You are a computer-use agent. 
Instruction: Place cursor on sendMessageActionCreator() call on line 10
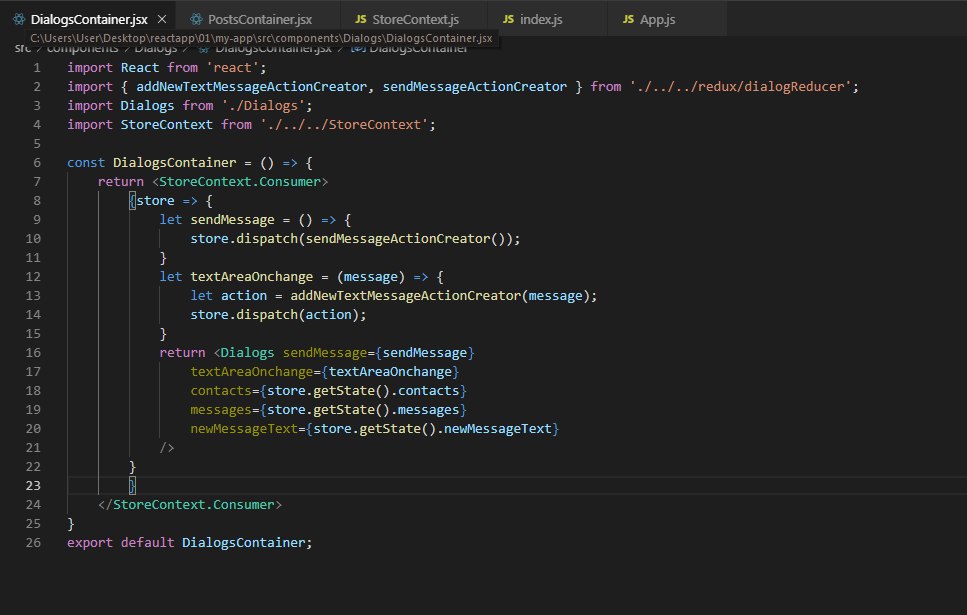[x=400, y=238]
